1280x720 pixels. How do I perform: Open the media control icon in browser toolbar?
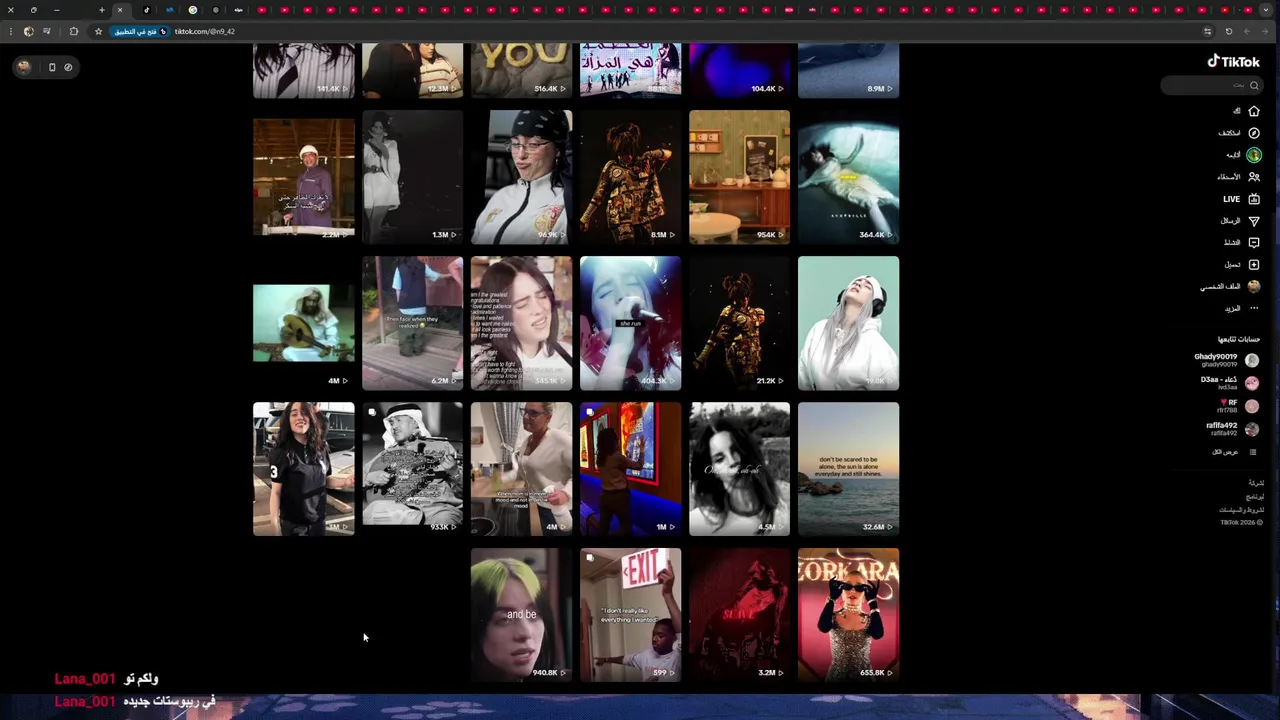pos(46,31)
